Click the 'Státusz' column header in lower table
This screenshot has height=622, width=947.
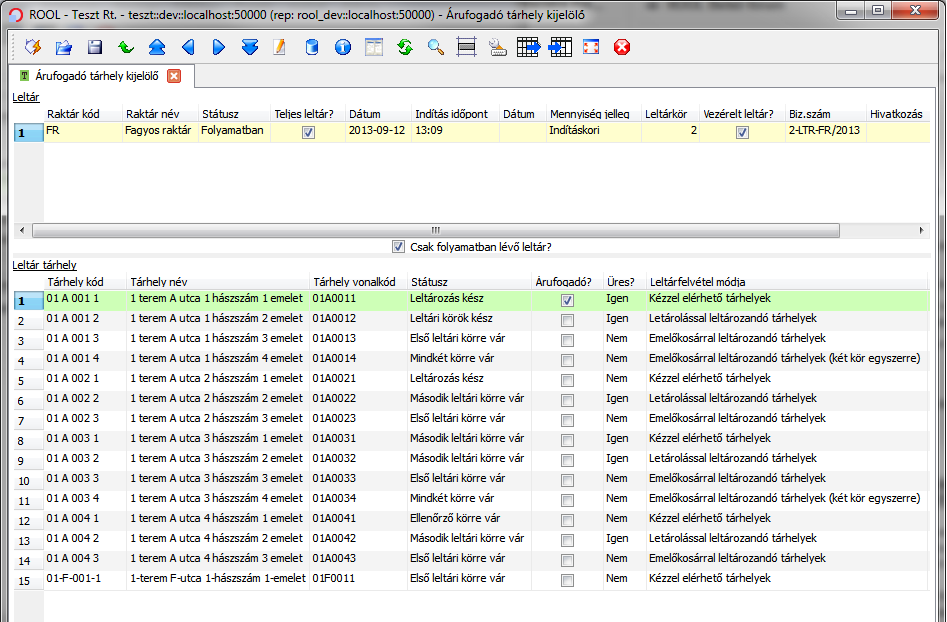point(430,282)
